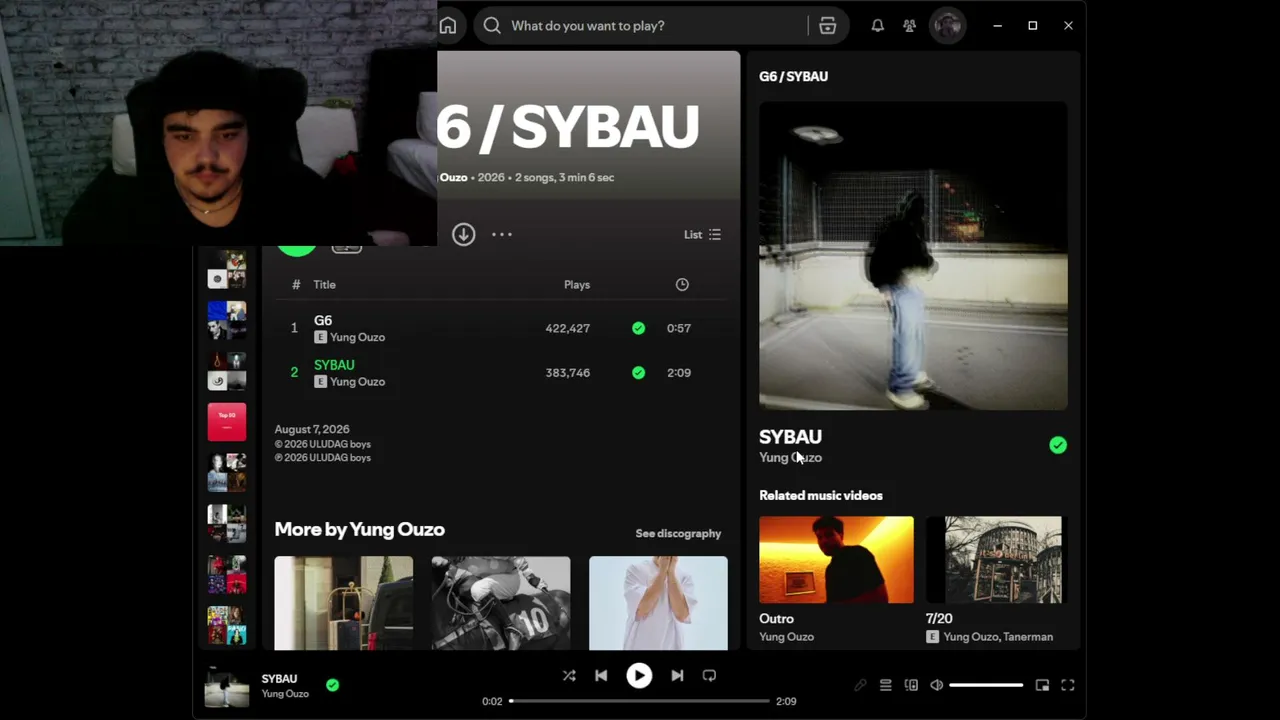Open the user profile avatar menu

[947, 26]
